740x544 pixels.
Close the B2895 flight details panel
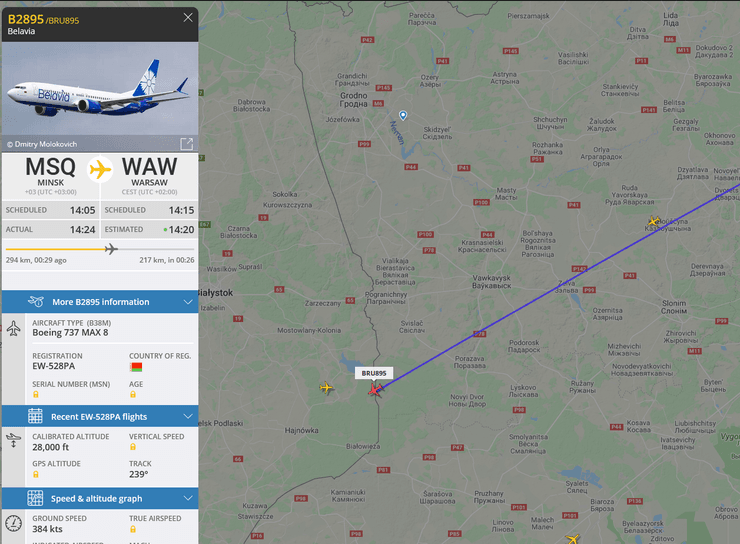(x=188, y=17)
